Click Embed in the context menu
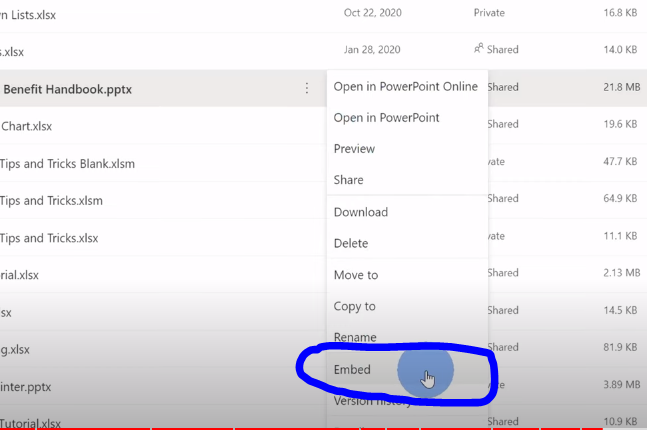The height and width of the screenshot is (430, 647). 352,369
